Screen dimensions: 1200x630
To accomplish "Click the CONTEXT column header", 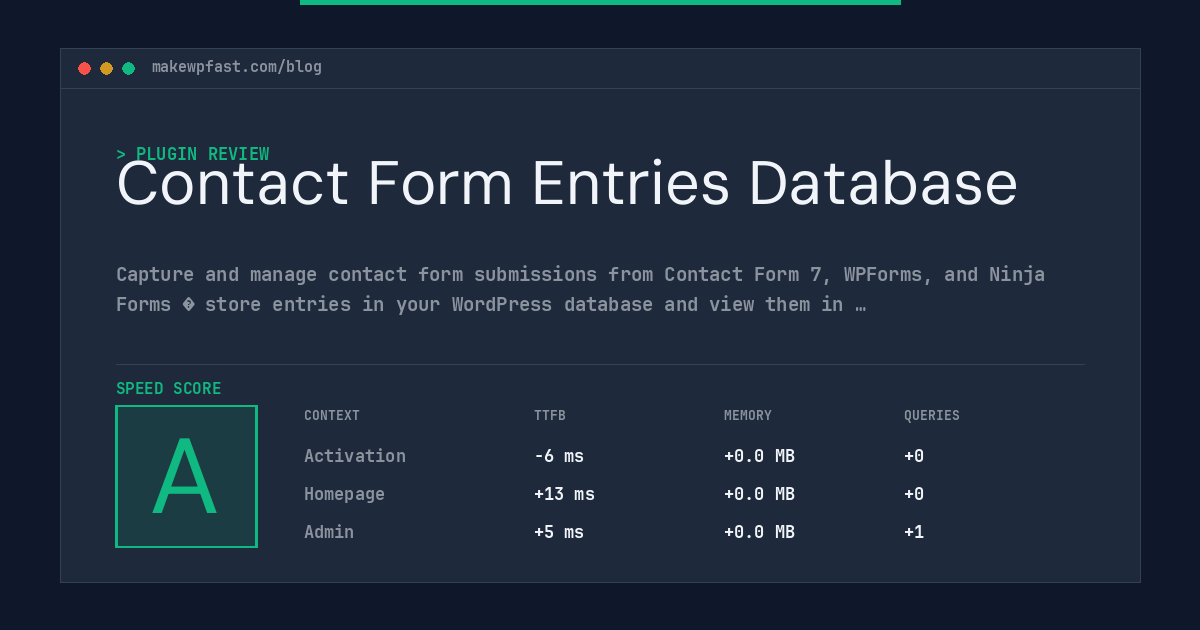I will tap(332, 416).
